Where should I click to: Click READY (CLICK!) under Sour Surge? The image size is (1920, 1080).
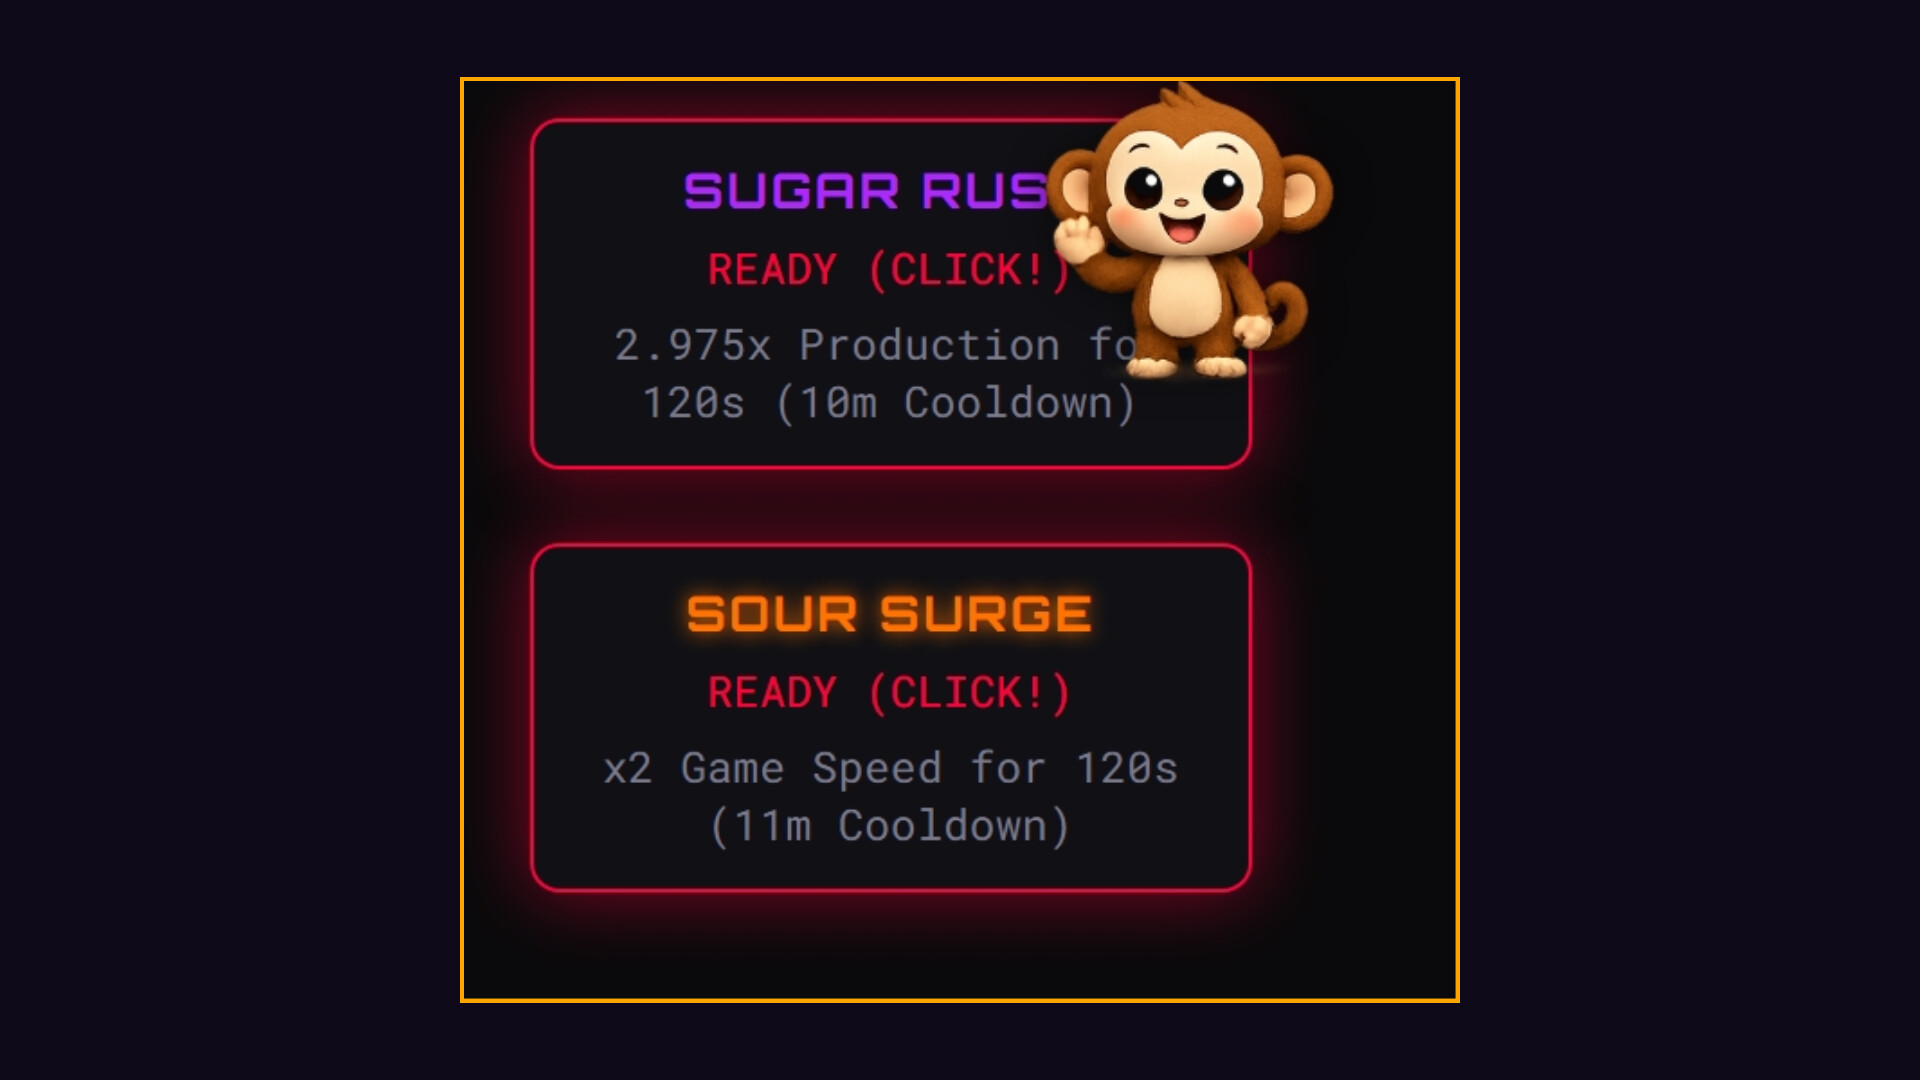(889, 693)
